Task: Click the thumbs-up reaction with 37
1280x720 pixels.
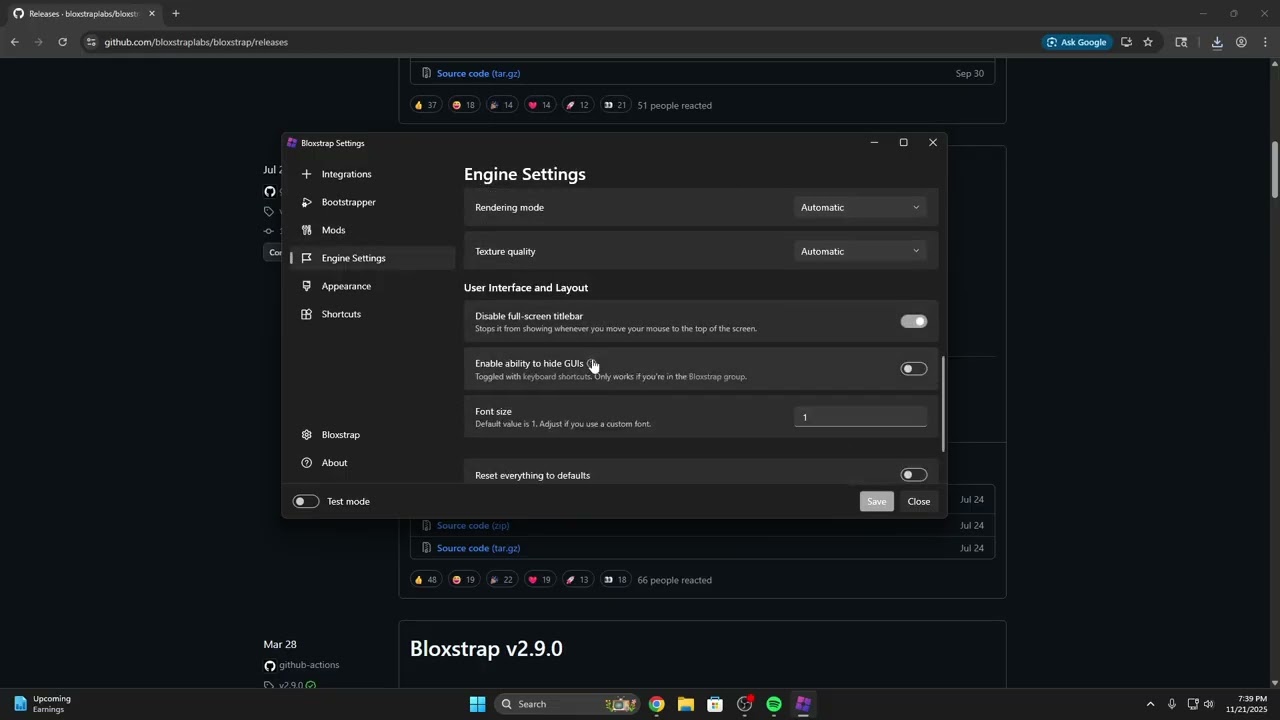Action: [x=426, y=105]
